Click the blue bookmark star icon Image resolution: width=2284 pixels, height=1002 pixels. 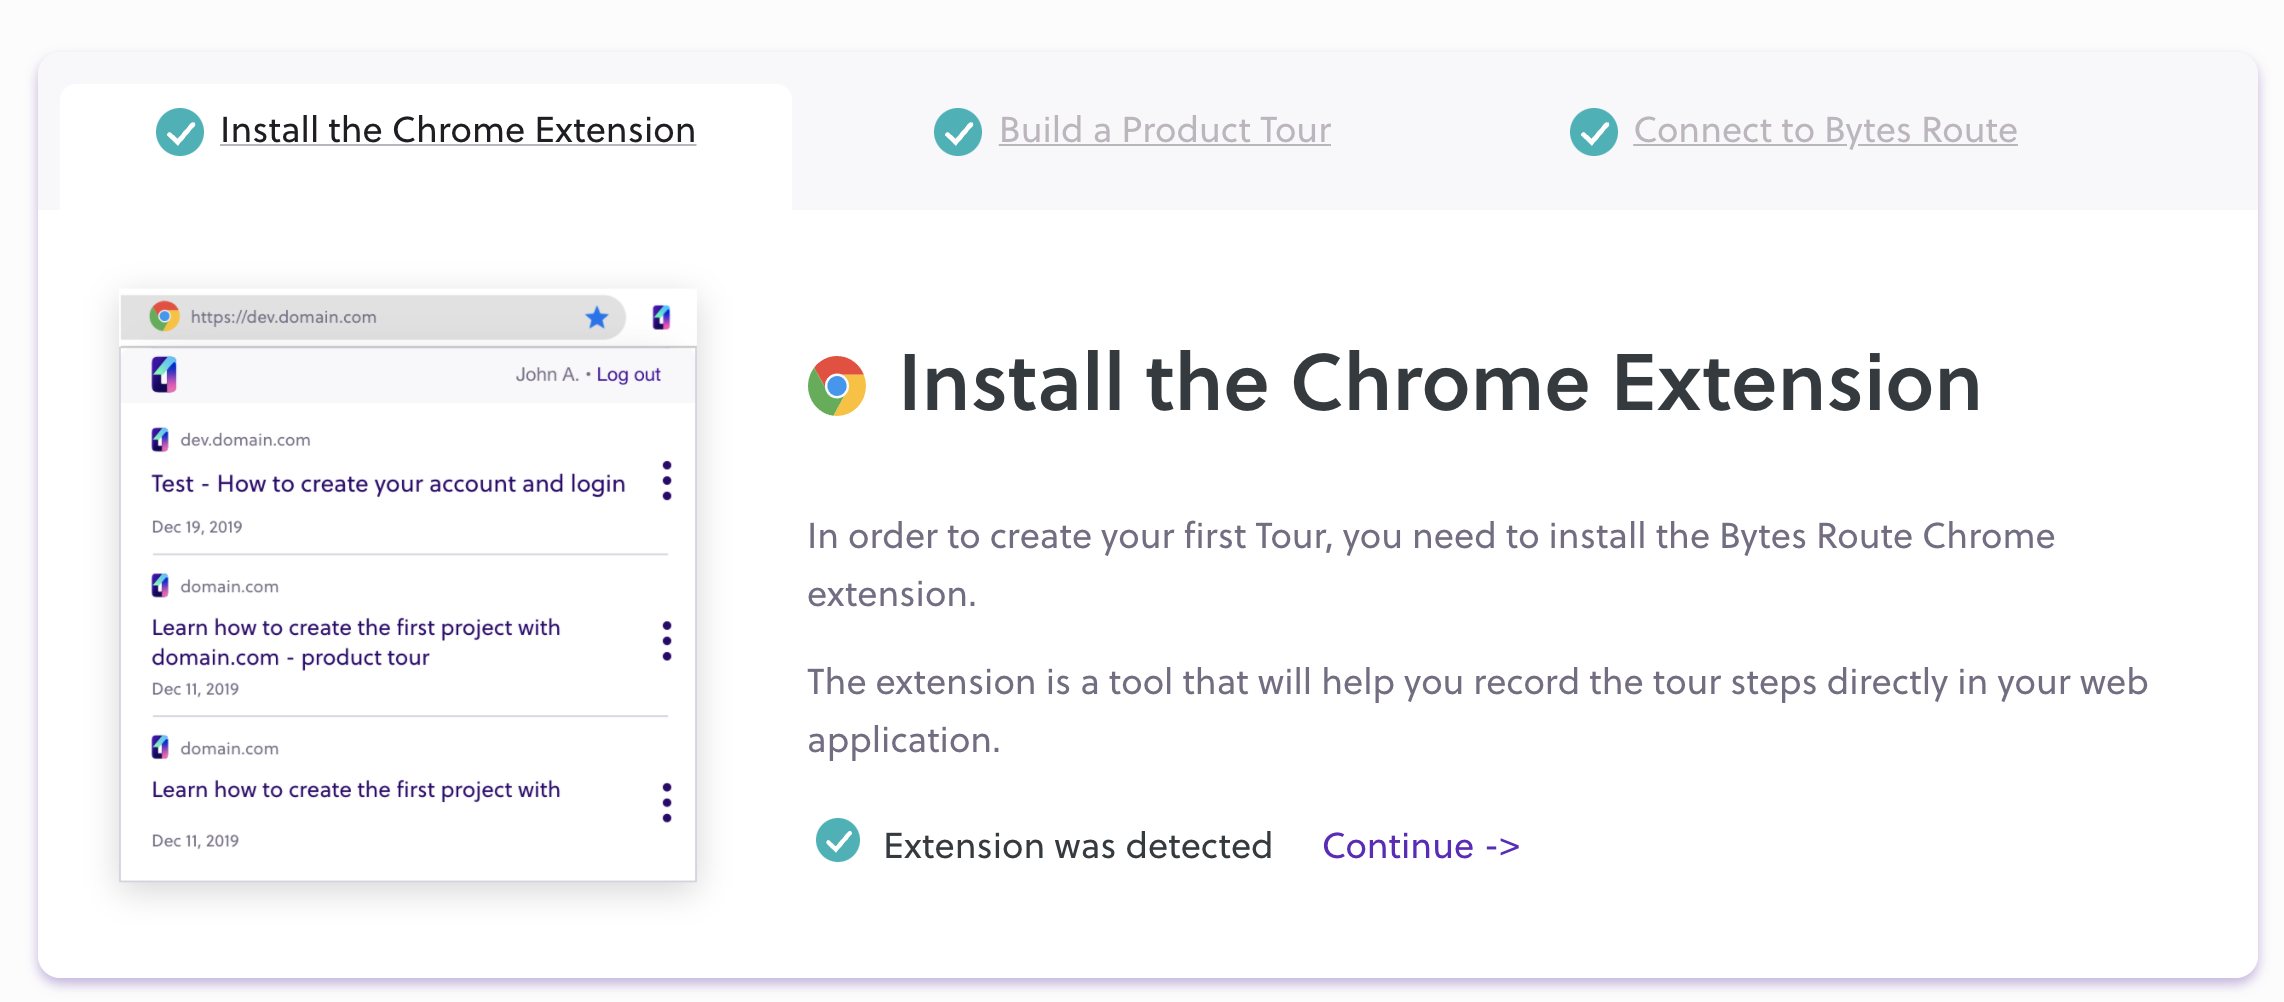[x=597, y=318]
